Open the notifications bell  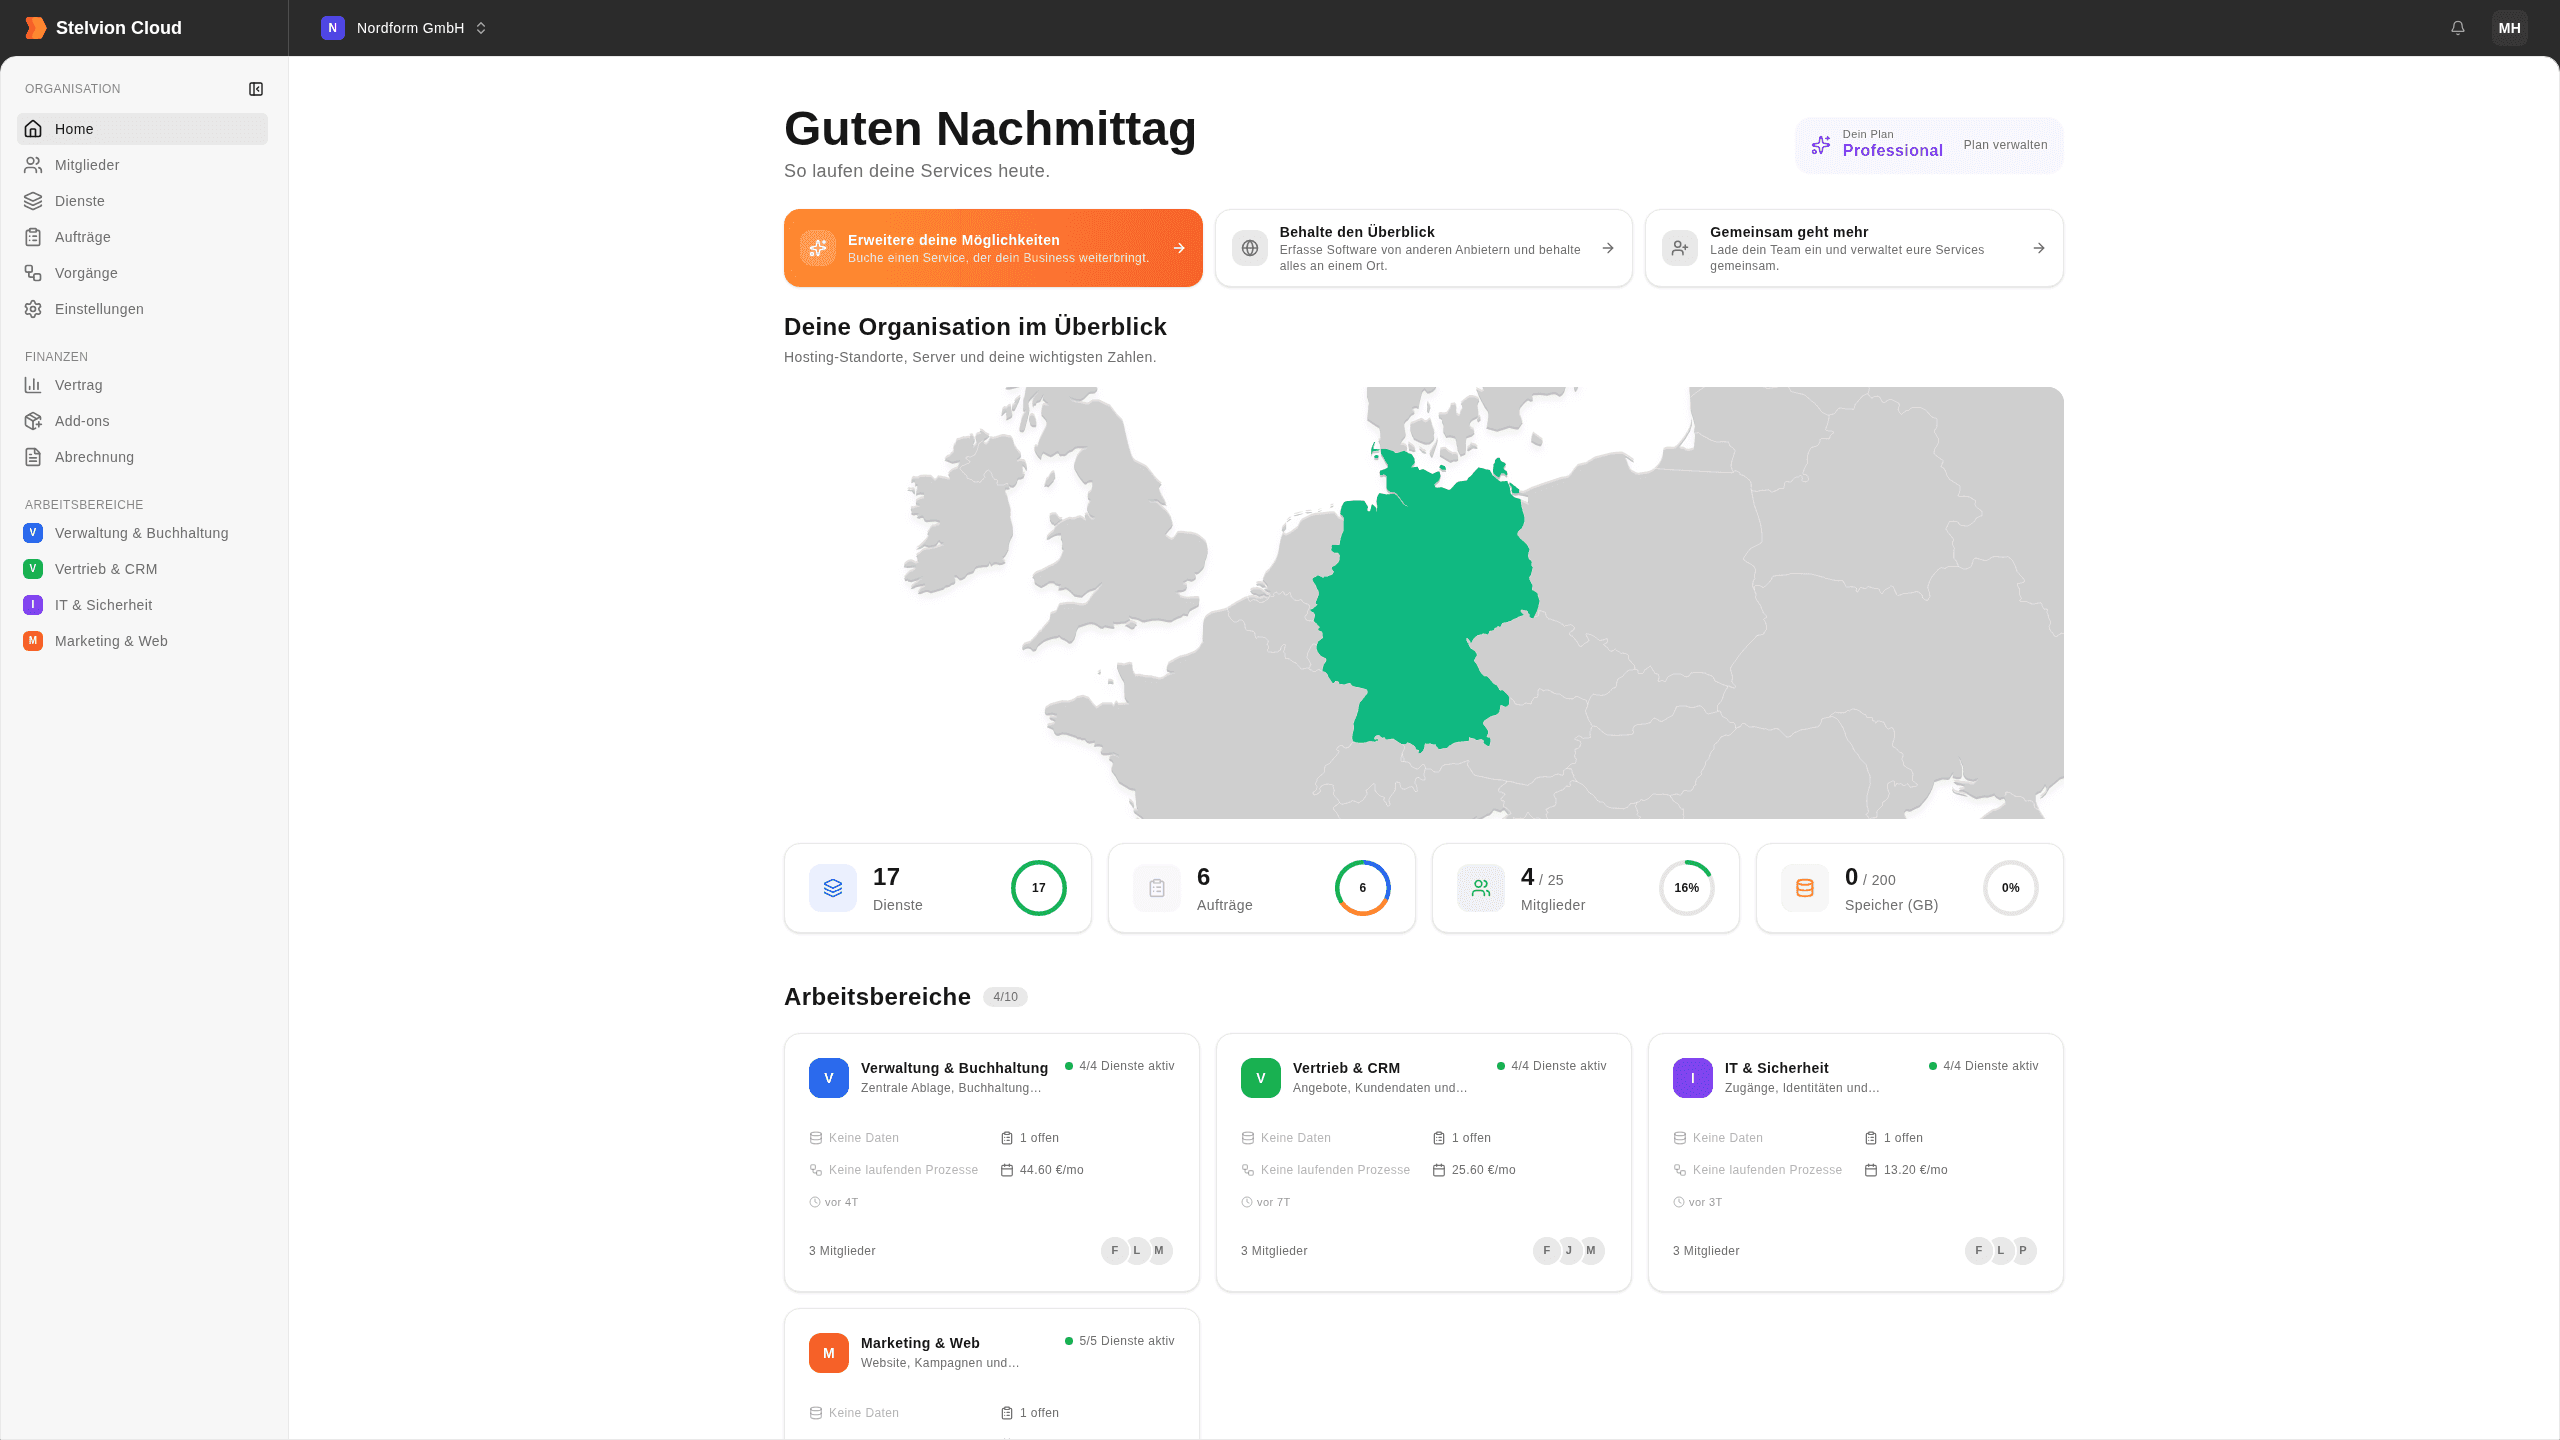coord(2457,28)
